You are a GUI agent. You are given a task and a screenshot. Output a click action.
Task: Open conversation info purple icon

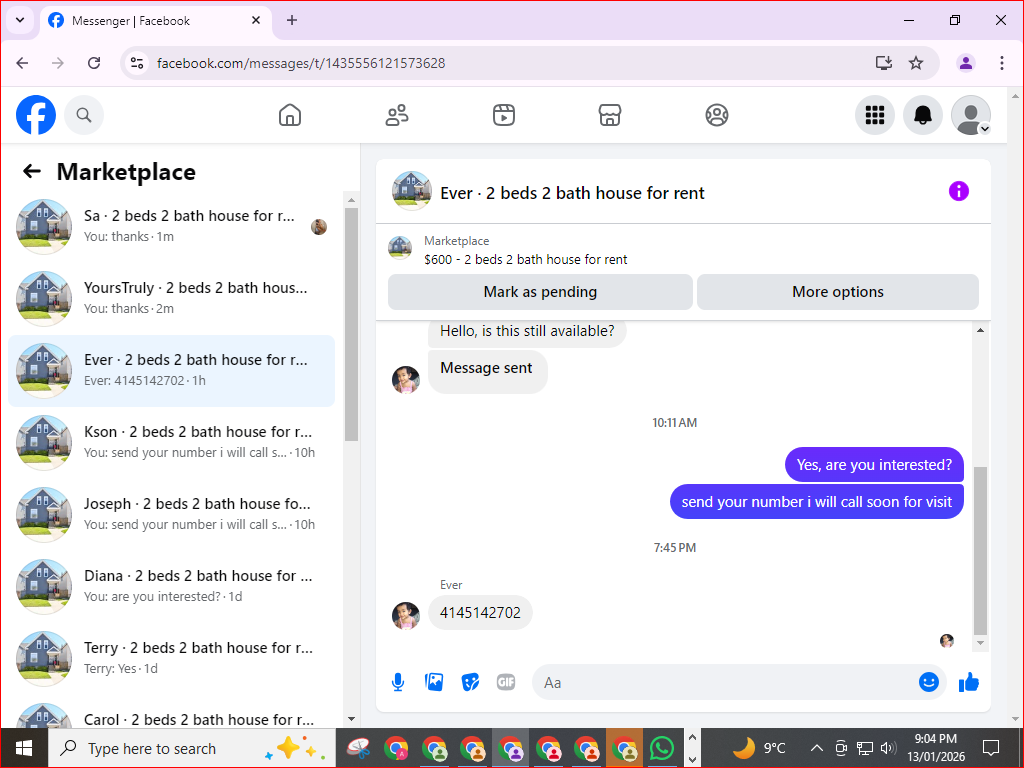pyautogui.click(x=959, y=191)
